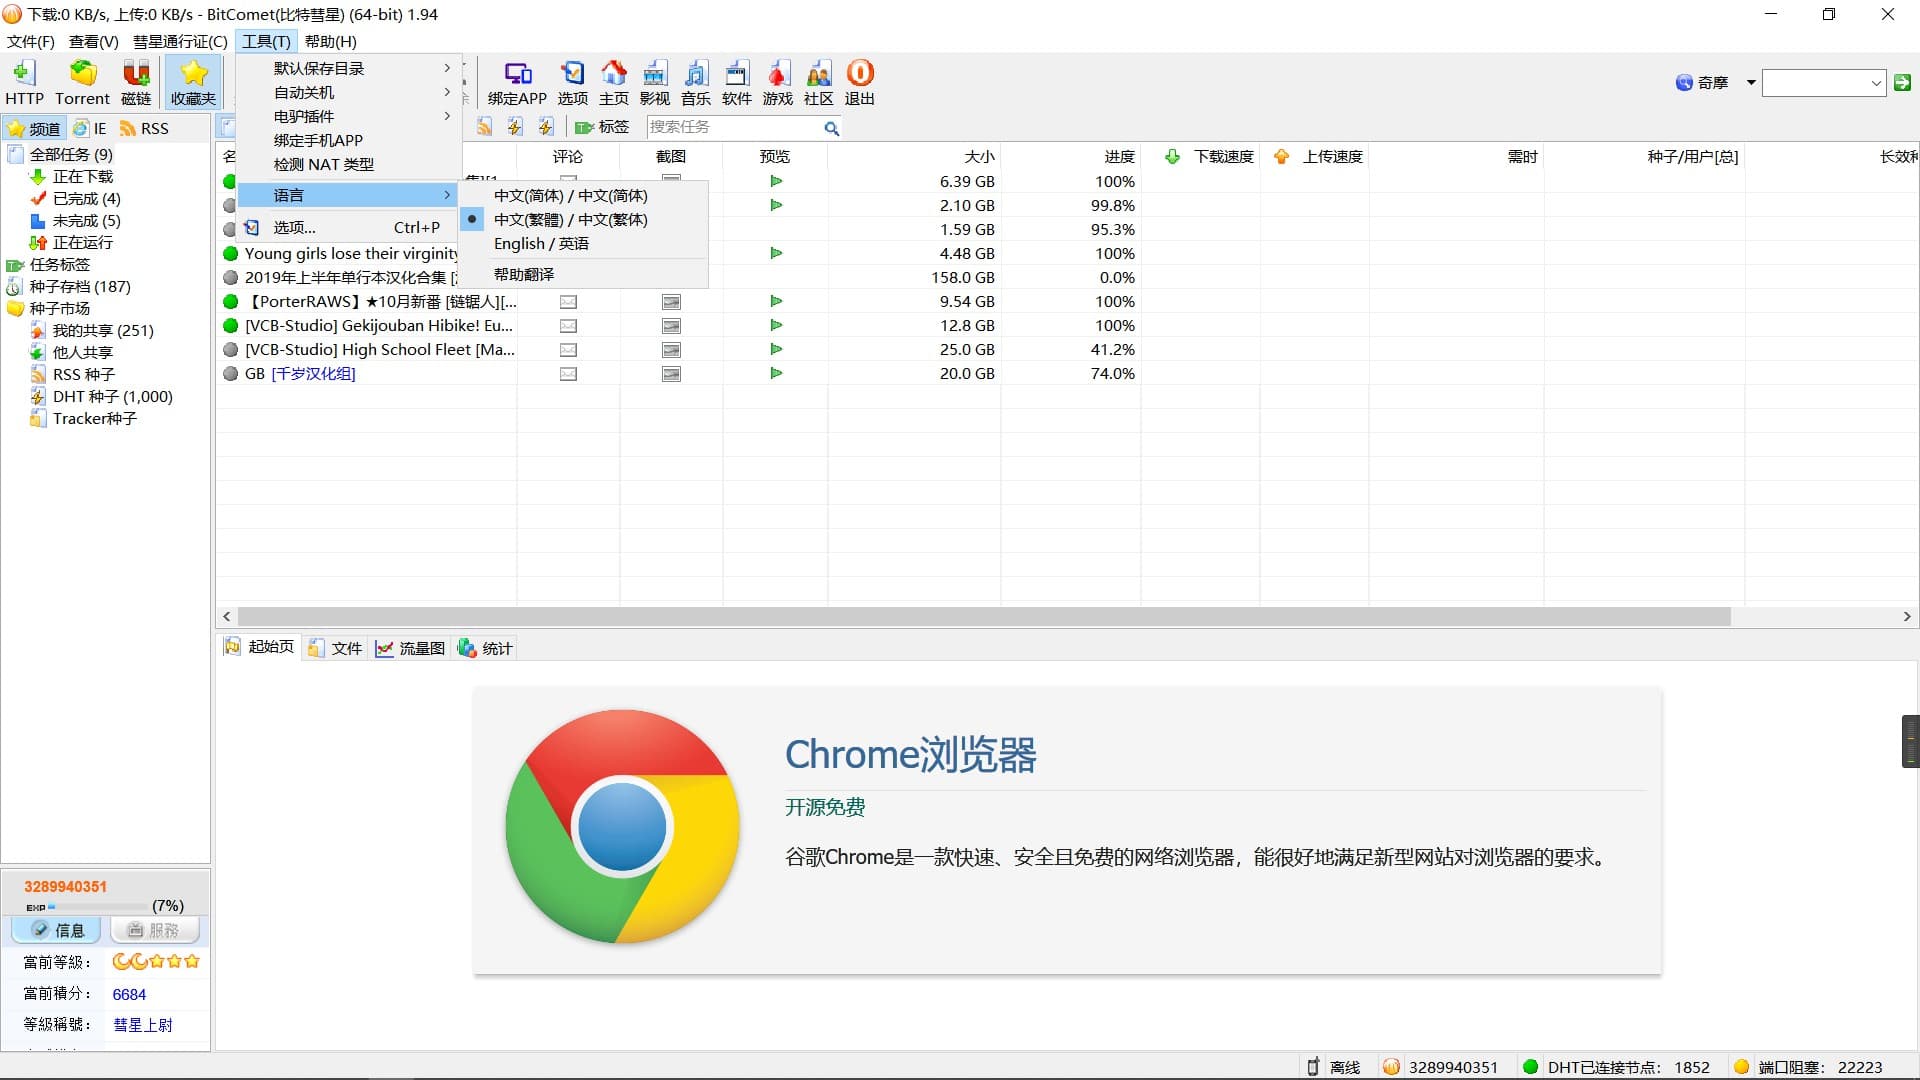Click the EXP progress bar

[x=98, y=907]
